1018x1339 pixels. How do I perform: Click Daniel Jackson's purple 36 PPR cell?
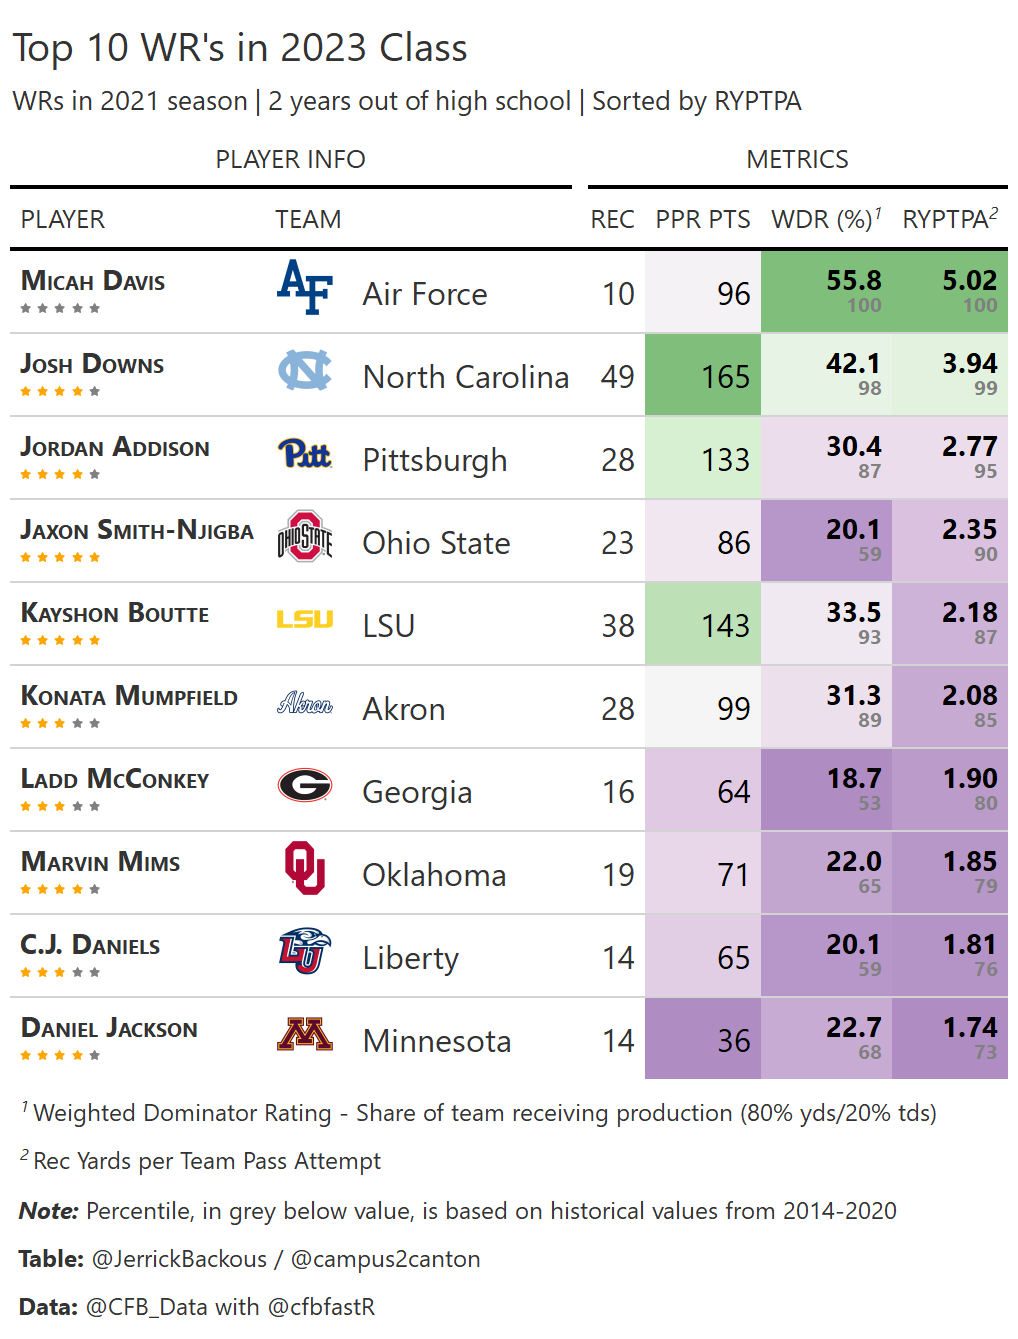click(x=703, y=1040)
